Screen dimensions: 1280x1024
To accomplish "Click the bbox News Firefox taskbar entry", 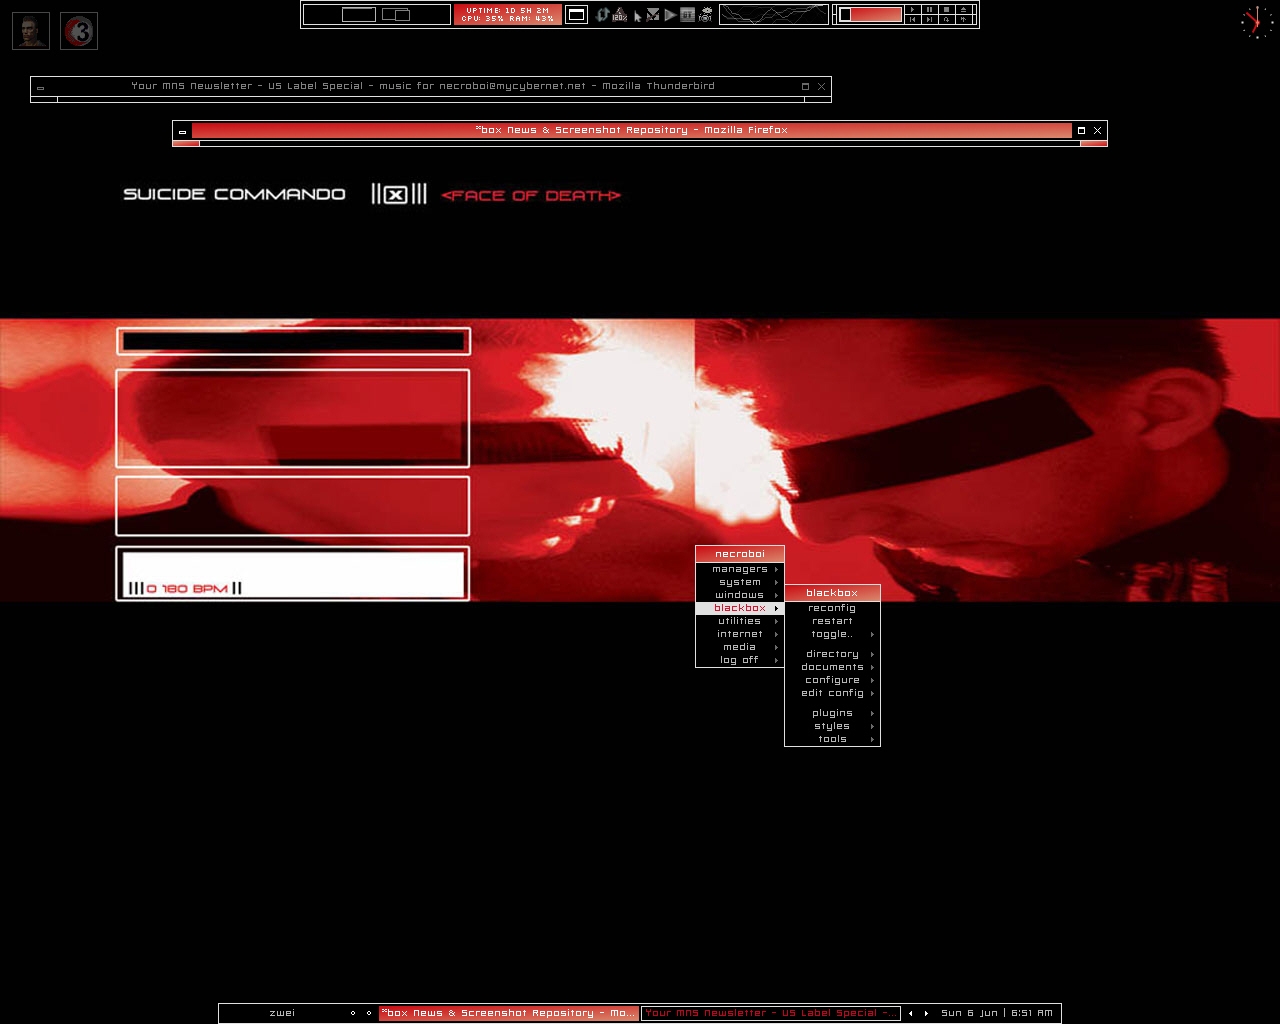I will click(509, 1013).
